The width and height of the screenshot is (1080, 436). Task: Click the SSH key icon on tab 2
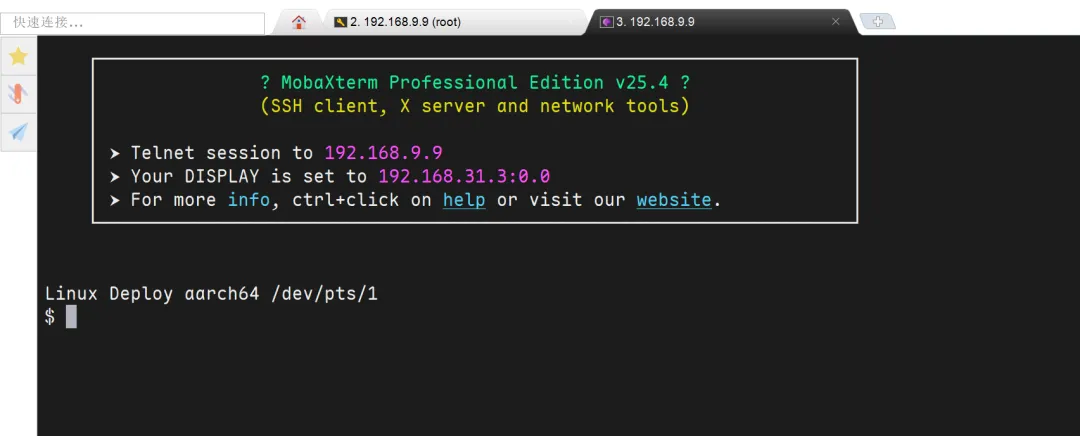point(340,22)
